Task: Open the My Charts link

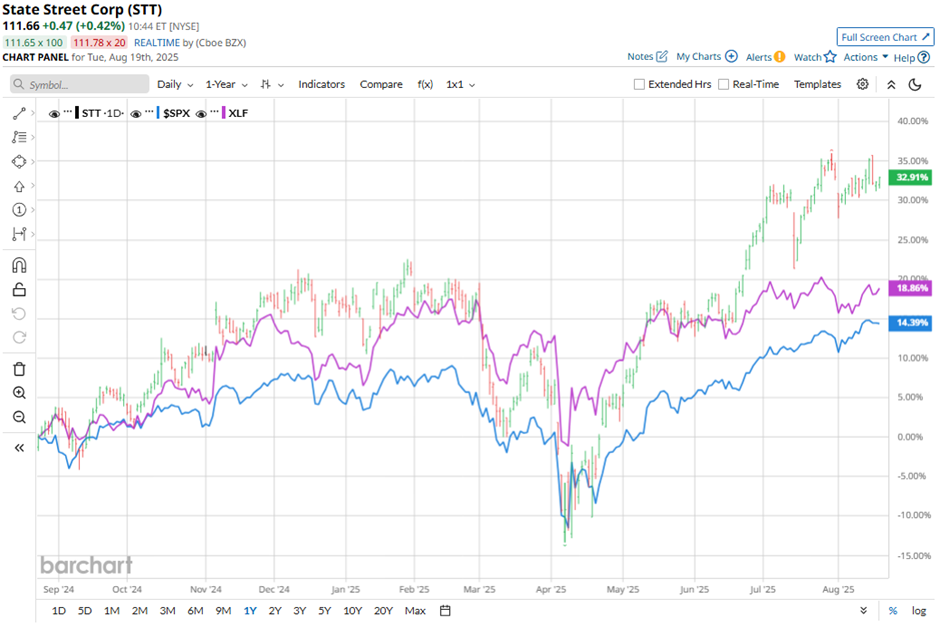Action: click(x=698, y=56)
